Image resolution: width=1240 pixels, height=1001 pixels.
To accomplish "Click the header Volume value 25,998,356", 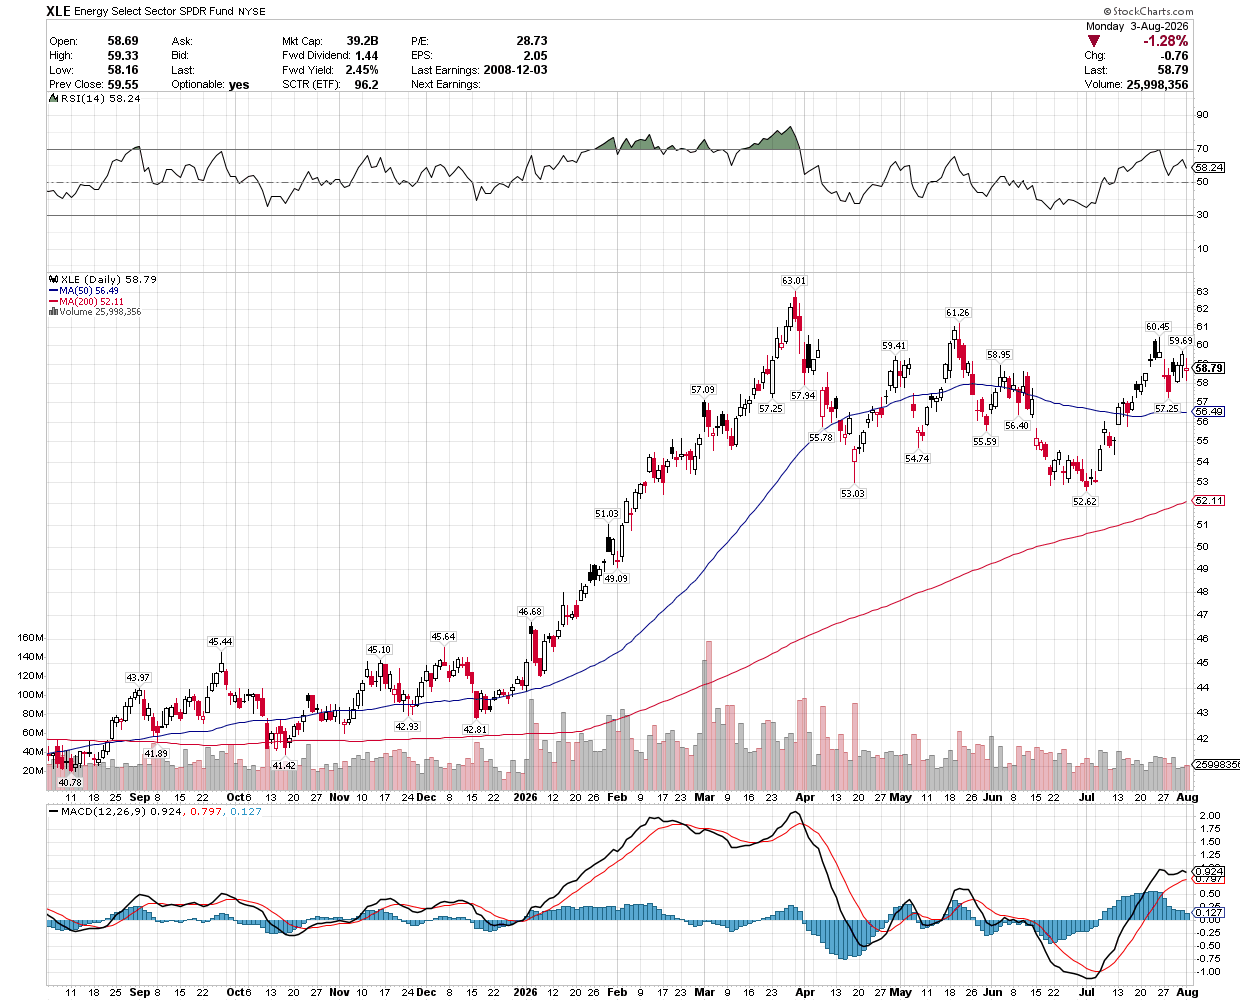I will coord(1157,85).
